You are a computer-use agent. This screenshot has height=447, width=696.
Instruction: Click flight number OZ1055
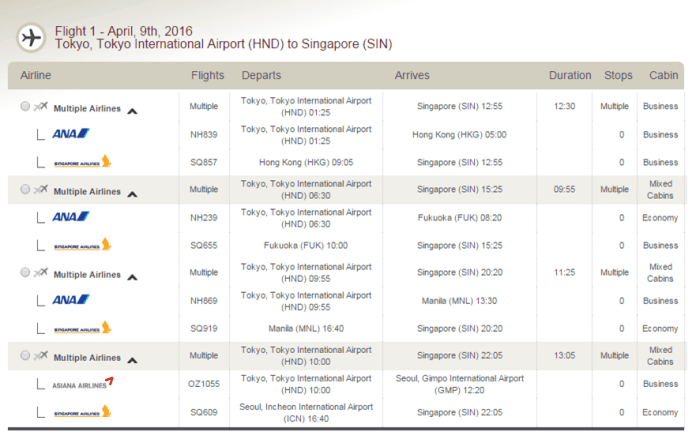204,384
